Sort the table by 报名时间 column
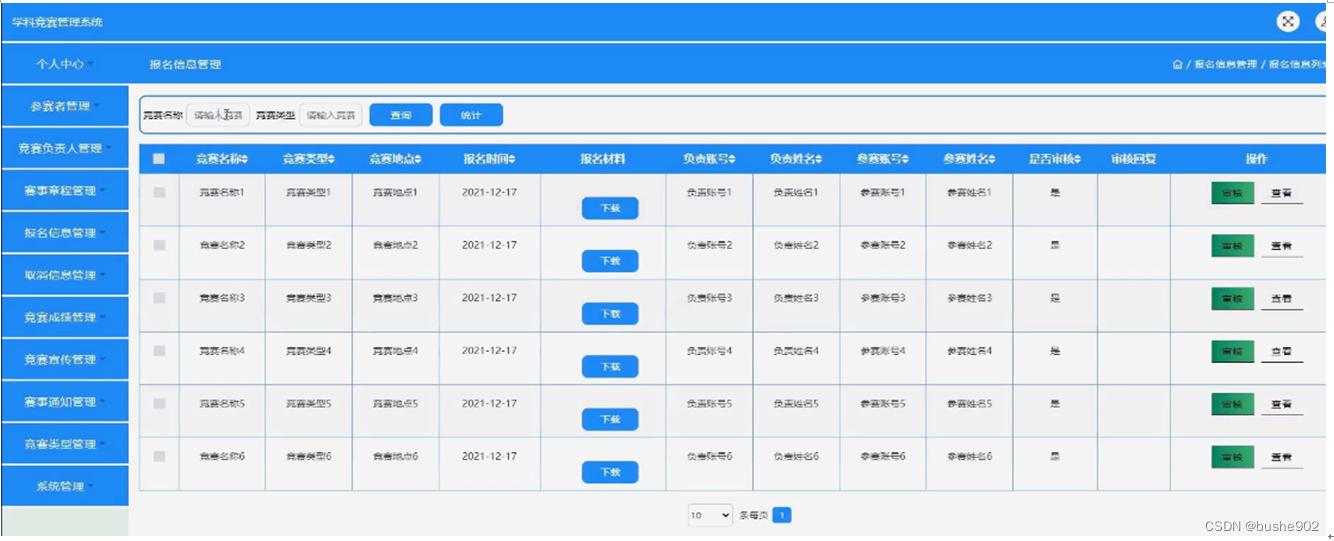Viewport: 1334px width, 541px height. pos(490,159)
